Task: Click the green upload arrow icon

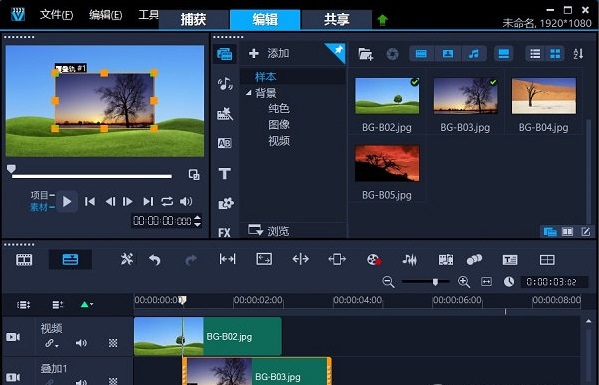Action: [382, 20]
